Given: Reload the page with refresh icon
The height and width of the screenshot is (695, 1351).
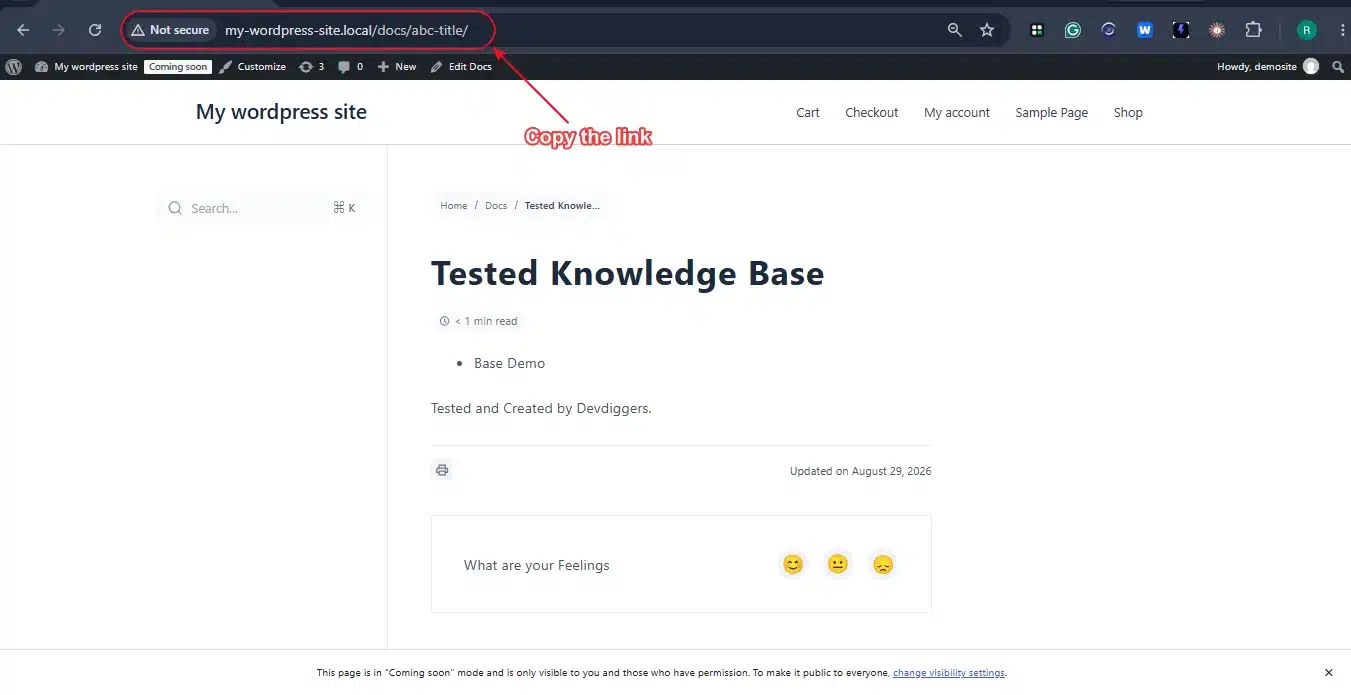Looking at the screenshot, I should click(95, 30).
